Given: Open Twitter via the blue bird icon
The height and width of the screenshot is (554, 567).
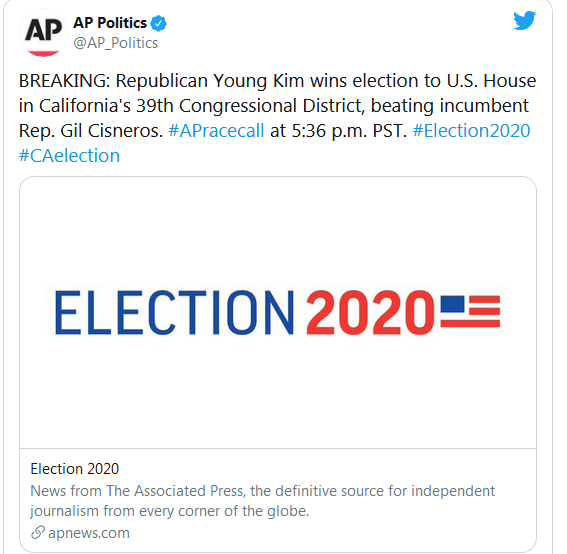Looking at the screenshot, I should 524,21.
